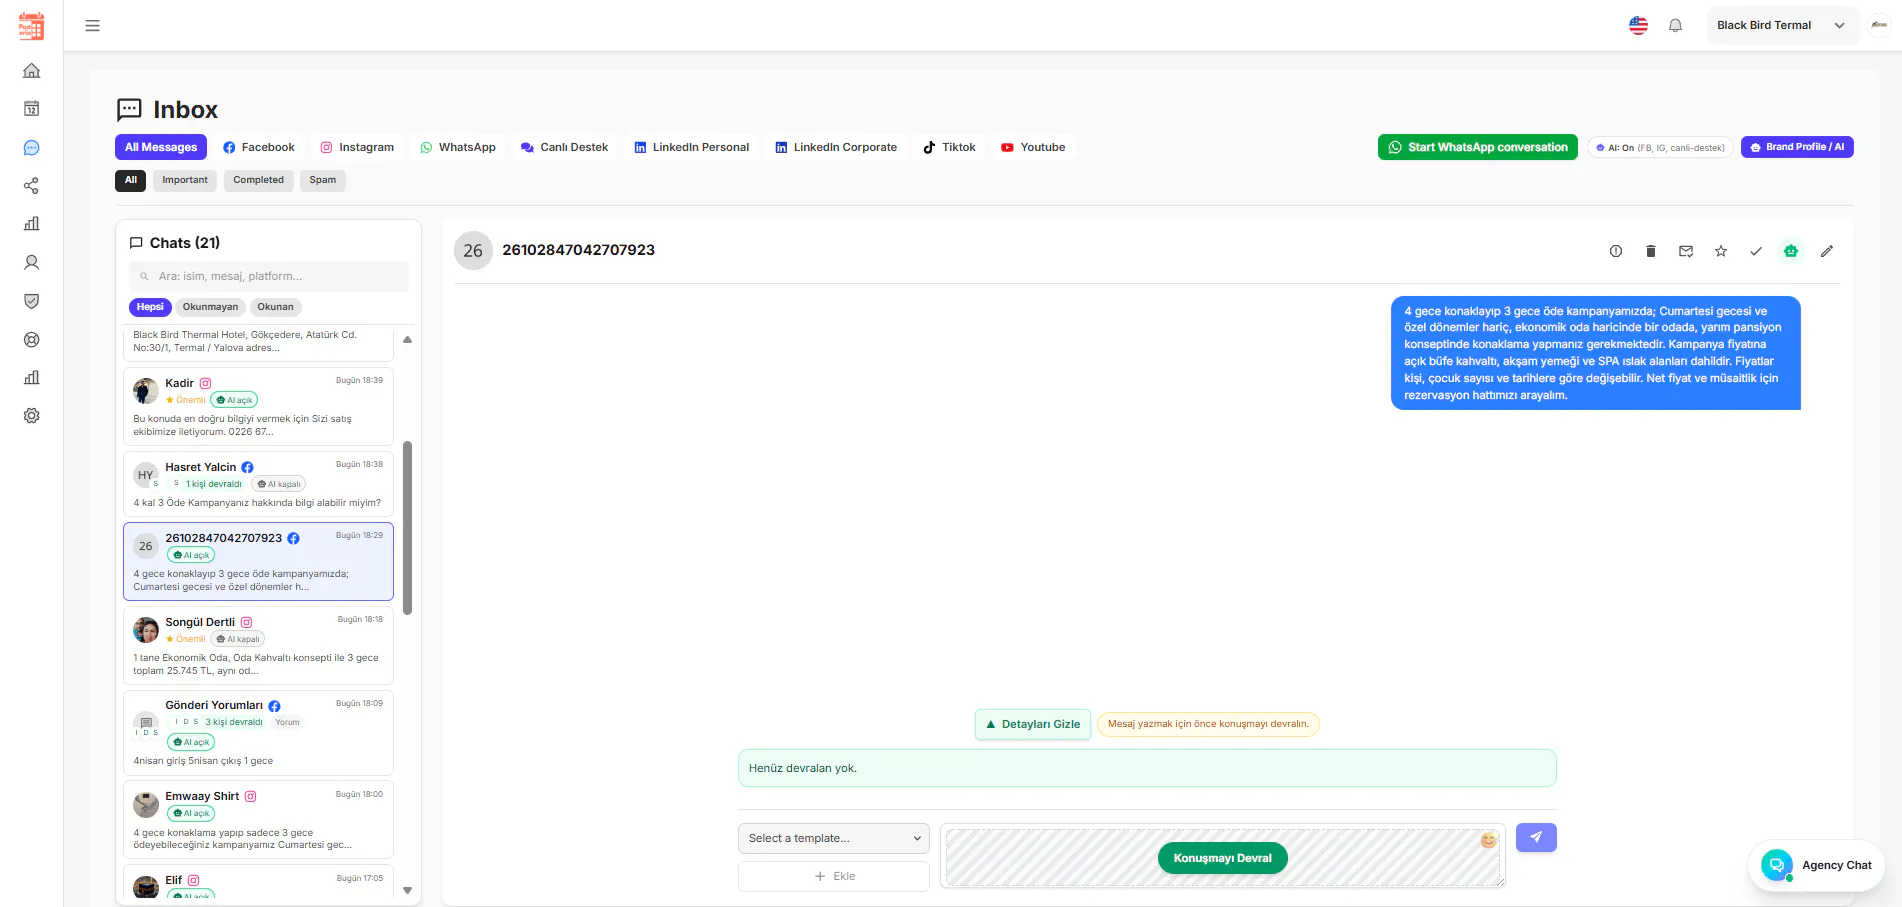This screenshot has height=907, width=1902.
Task: Mark conversation completed with checkmark icon
Action: 1756,251
